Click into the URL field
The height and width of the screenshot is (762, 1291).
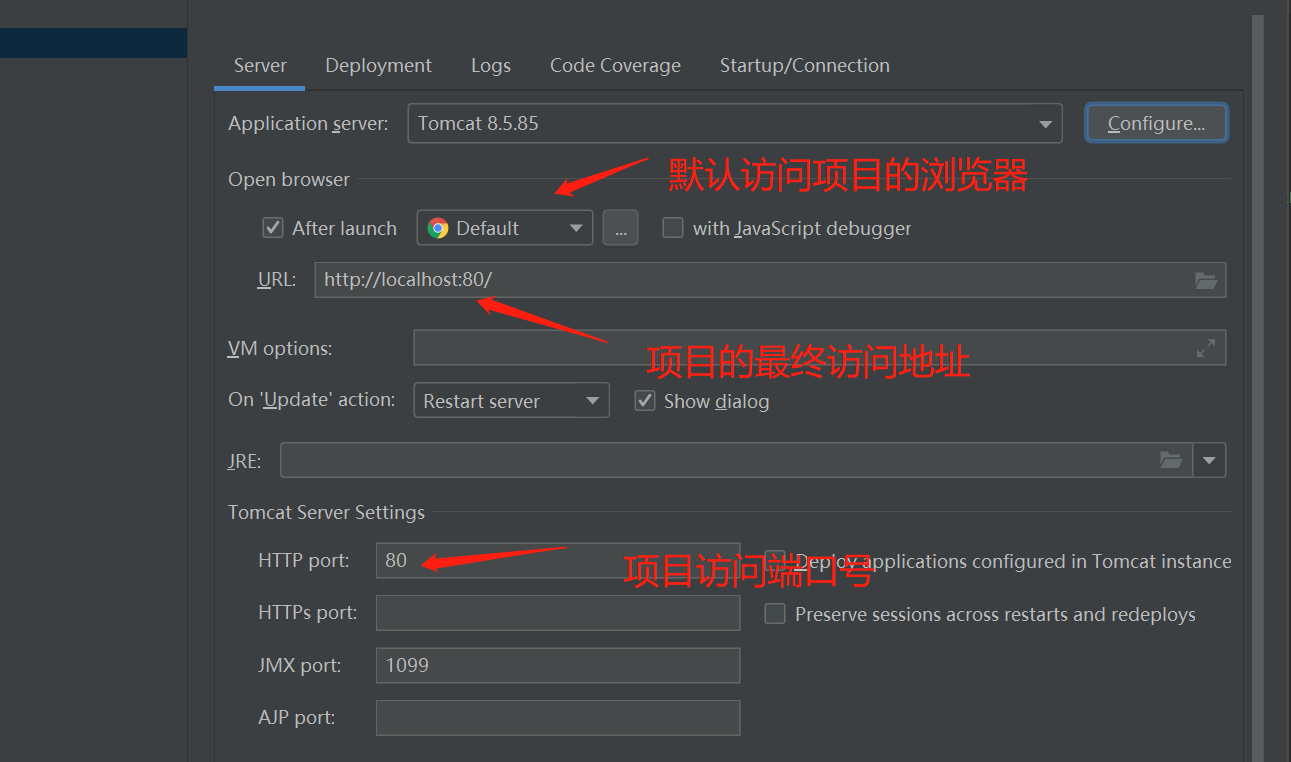pos(770,280)
